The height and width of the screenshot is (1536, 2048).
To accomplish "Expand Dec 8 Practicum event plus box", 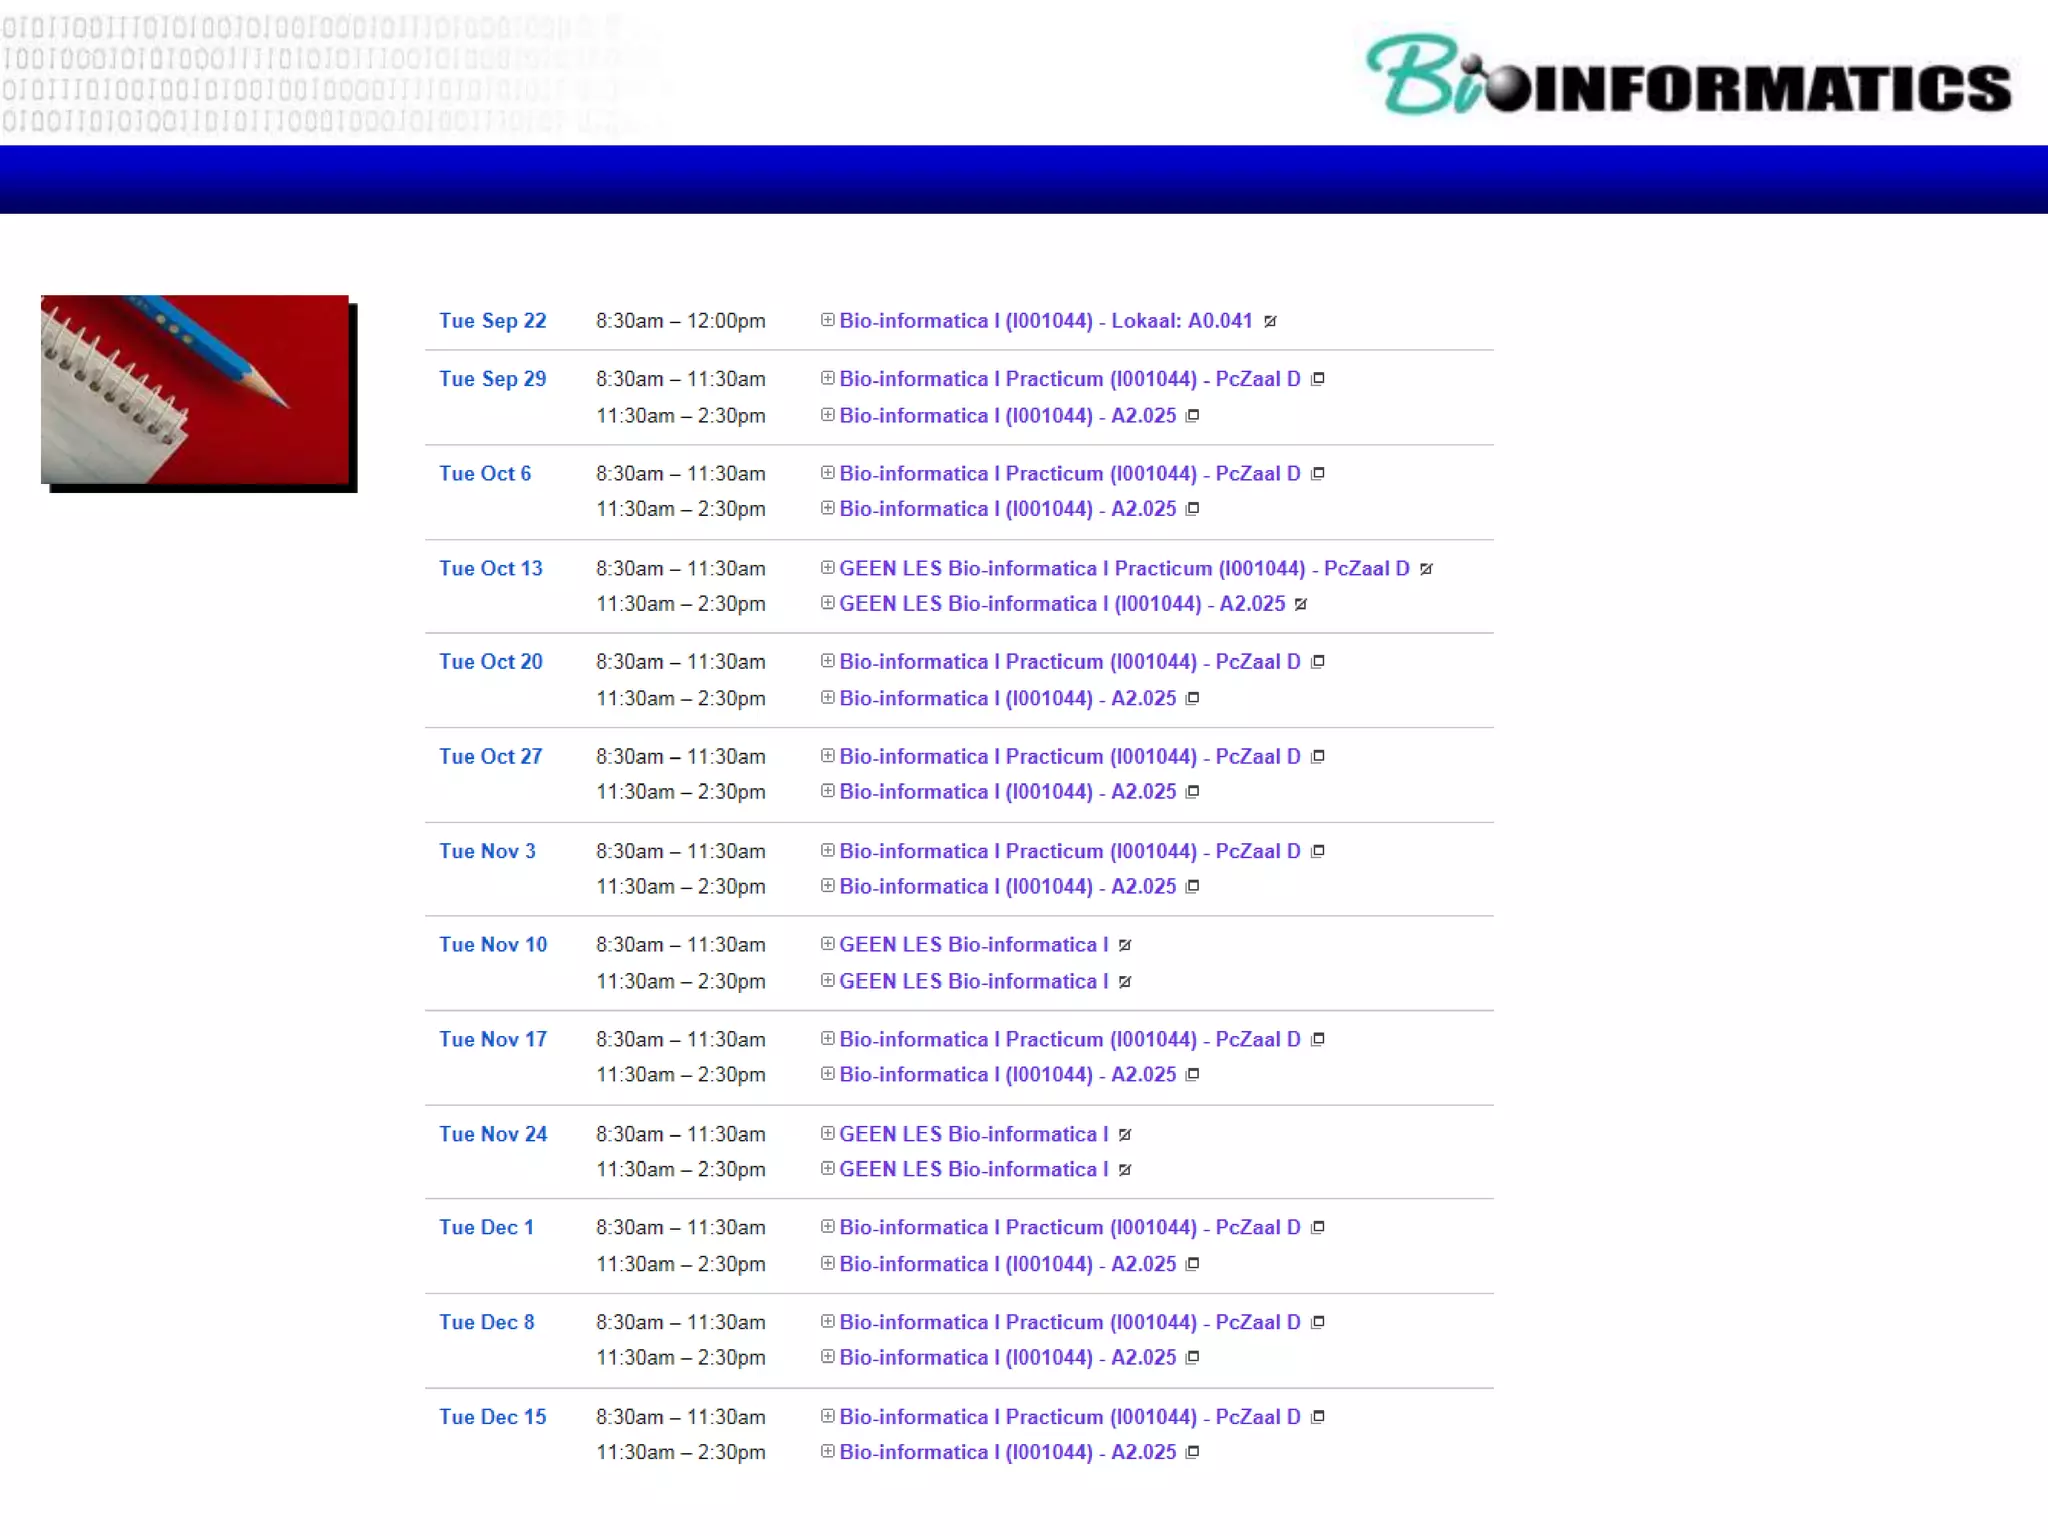I will click(x=827, y=1321).
